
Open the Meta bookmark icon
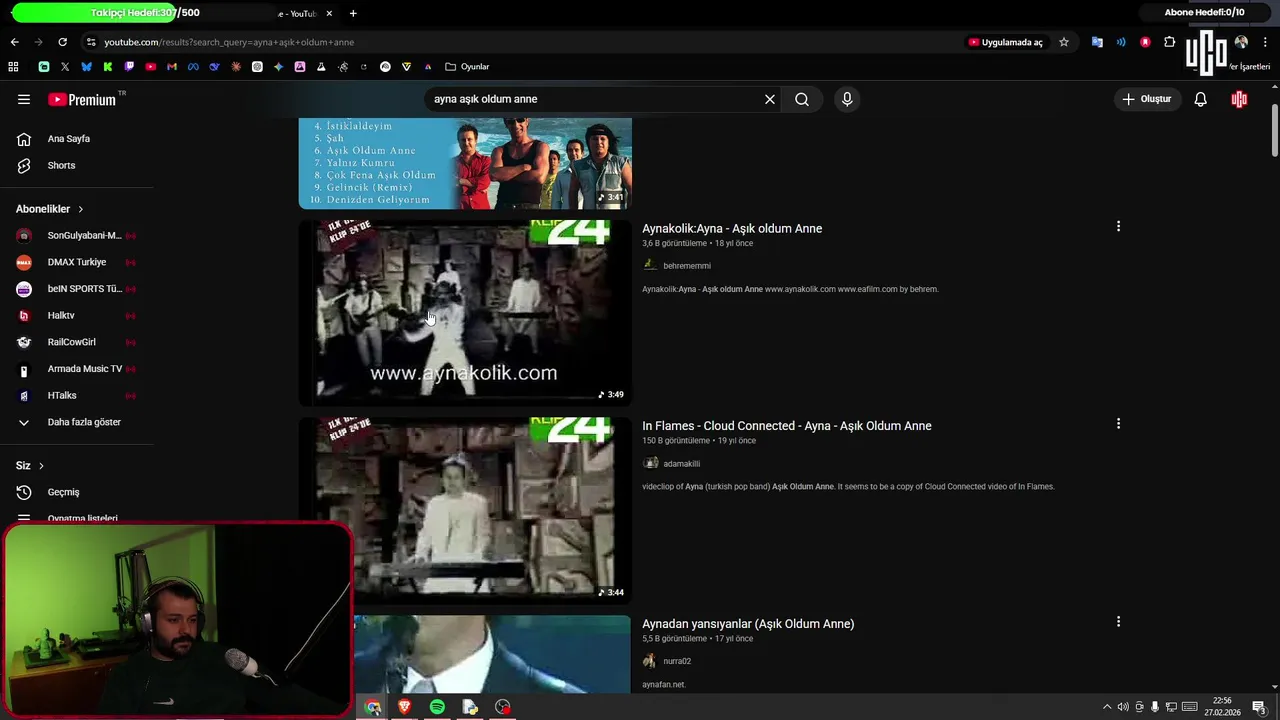[x=193, y=66]
